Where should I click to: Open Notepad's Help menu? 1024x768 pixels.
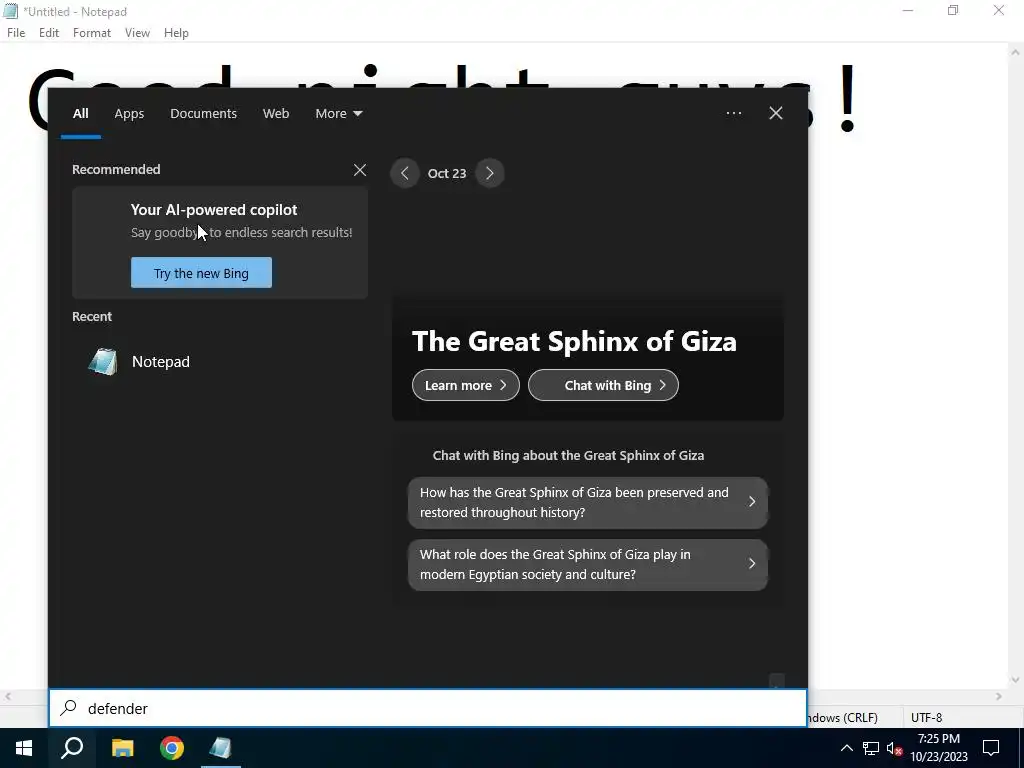[x=176, y=33]
